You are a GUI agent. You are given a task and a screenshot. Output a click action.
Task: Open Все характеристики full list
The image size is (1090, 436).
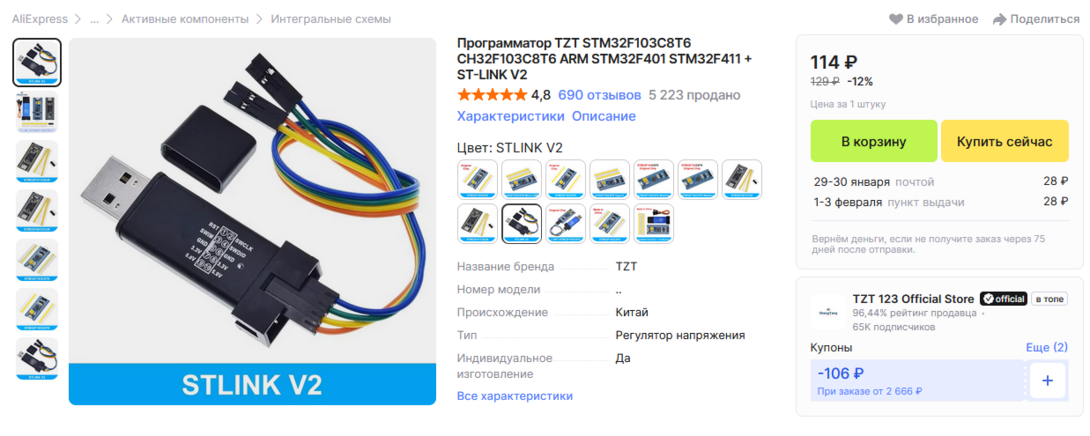[x=514, y=396]
